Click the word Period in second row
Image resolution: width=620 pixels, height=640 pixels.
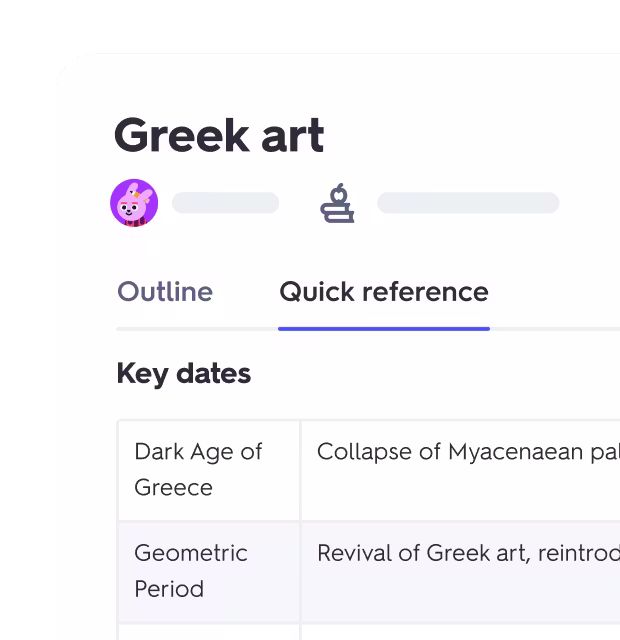pyautogui.click(x=169, y=589)
